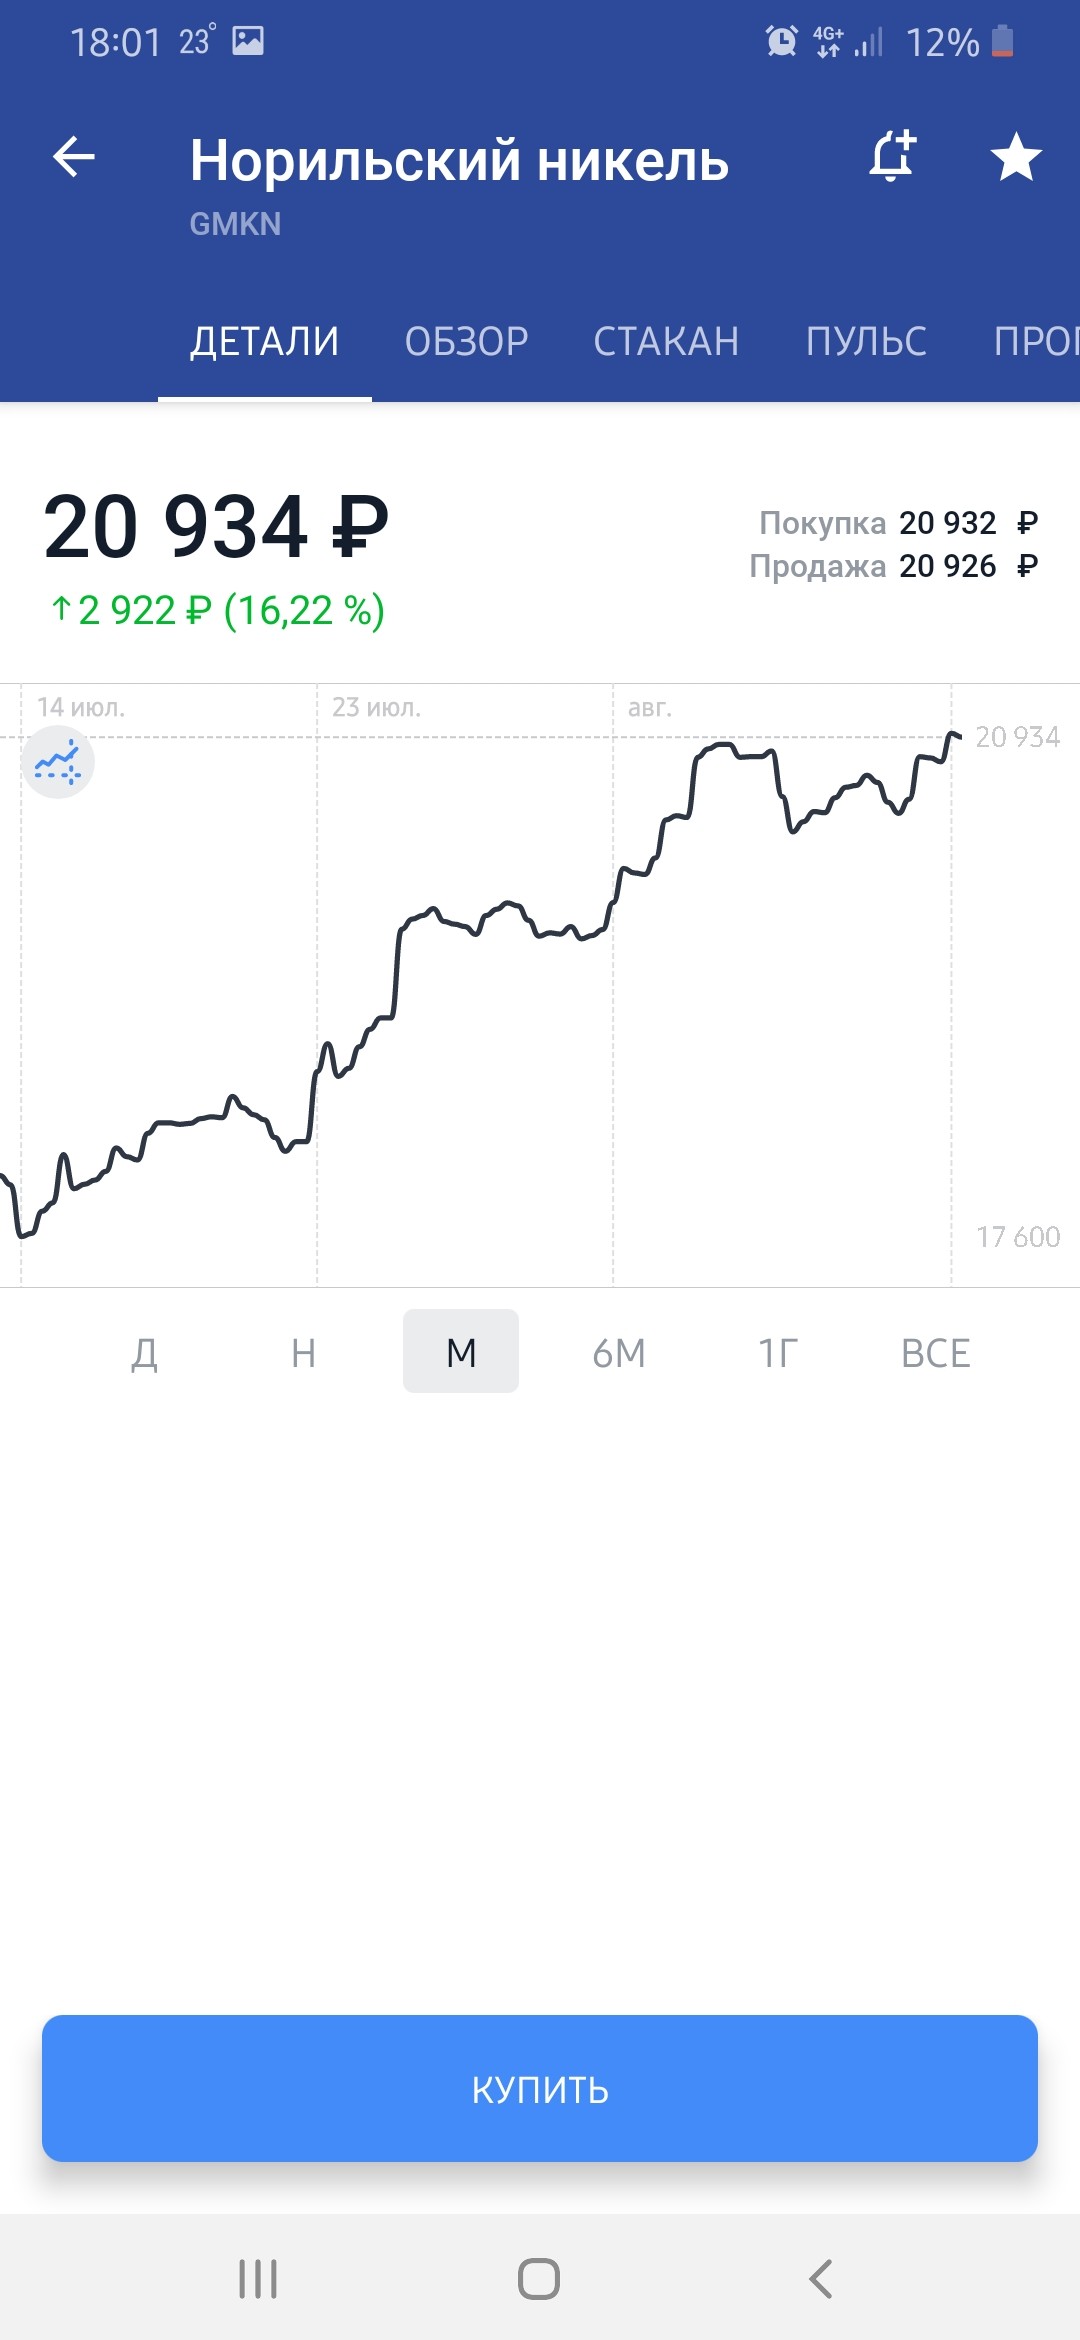Switch chart to 6М period
Viewport: 1080px width, 2340px height.
[619, 1353]
